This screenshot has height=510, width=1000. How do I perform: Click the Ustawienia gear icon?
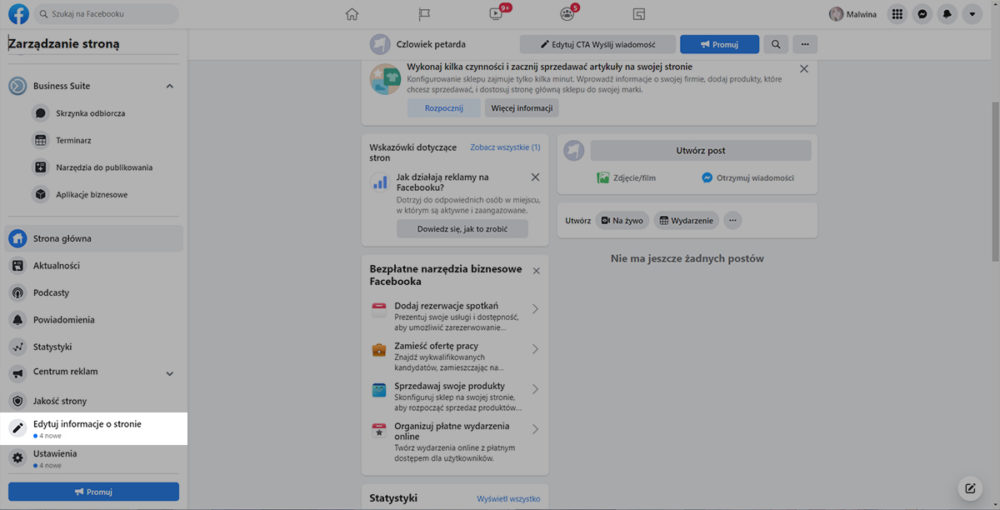[x=18, y=458]
